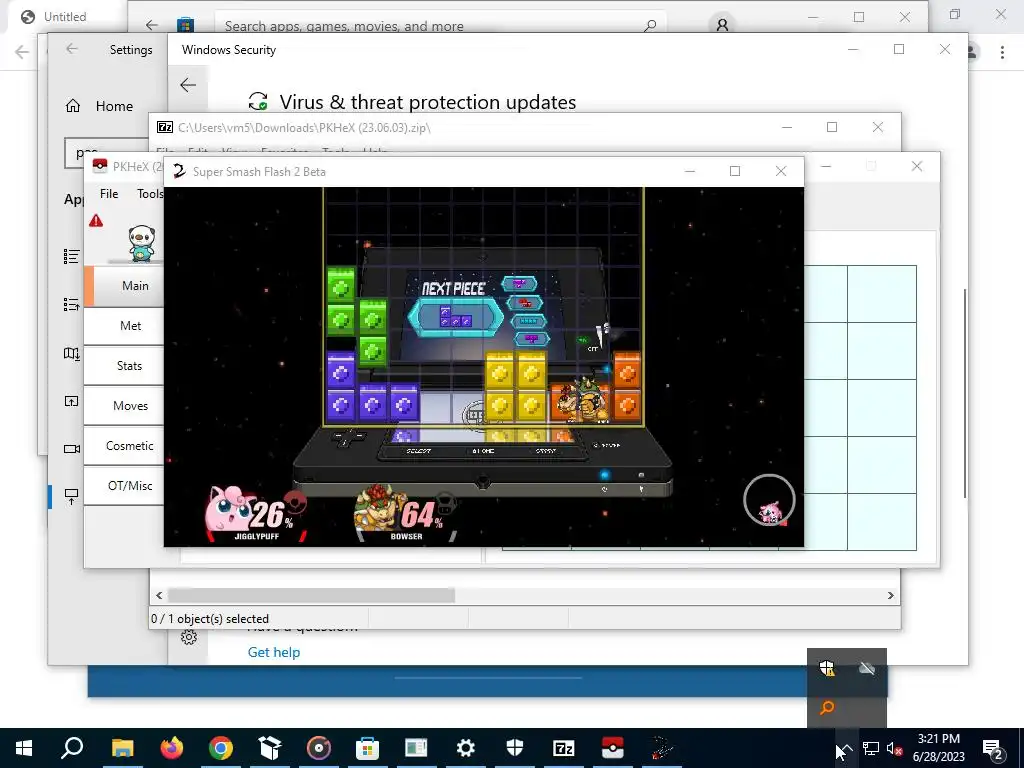The height and width of the screenshot is (768, 1024).
Task: Open File Explorer from the taskbar
Action: tap(122, 748)
